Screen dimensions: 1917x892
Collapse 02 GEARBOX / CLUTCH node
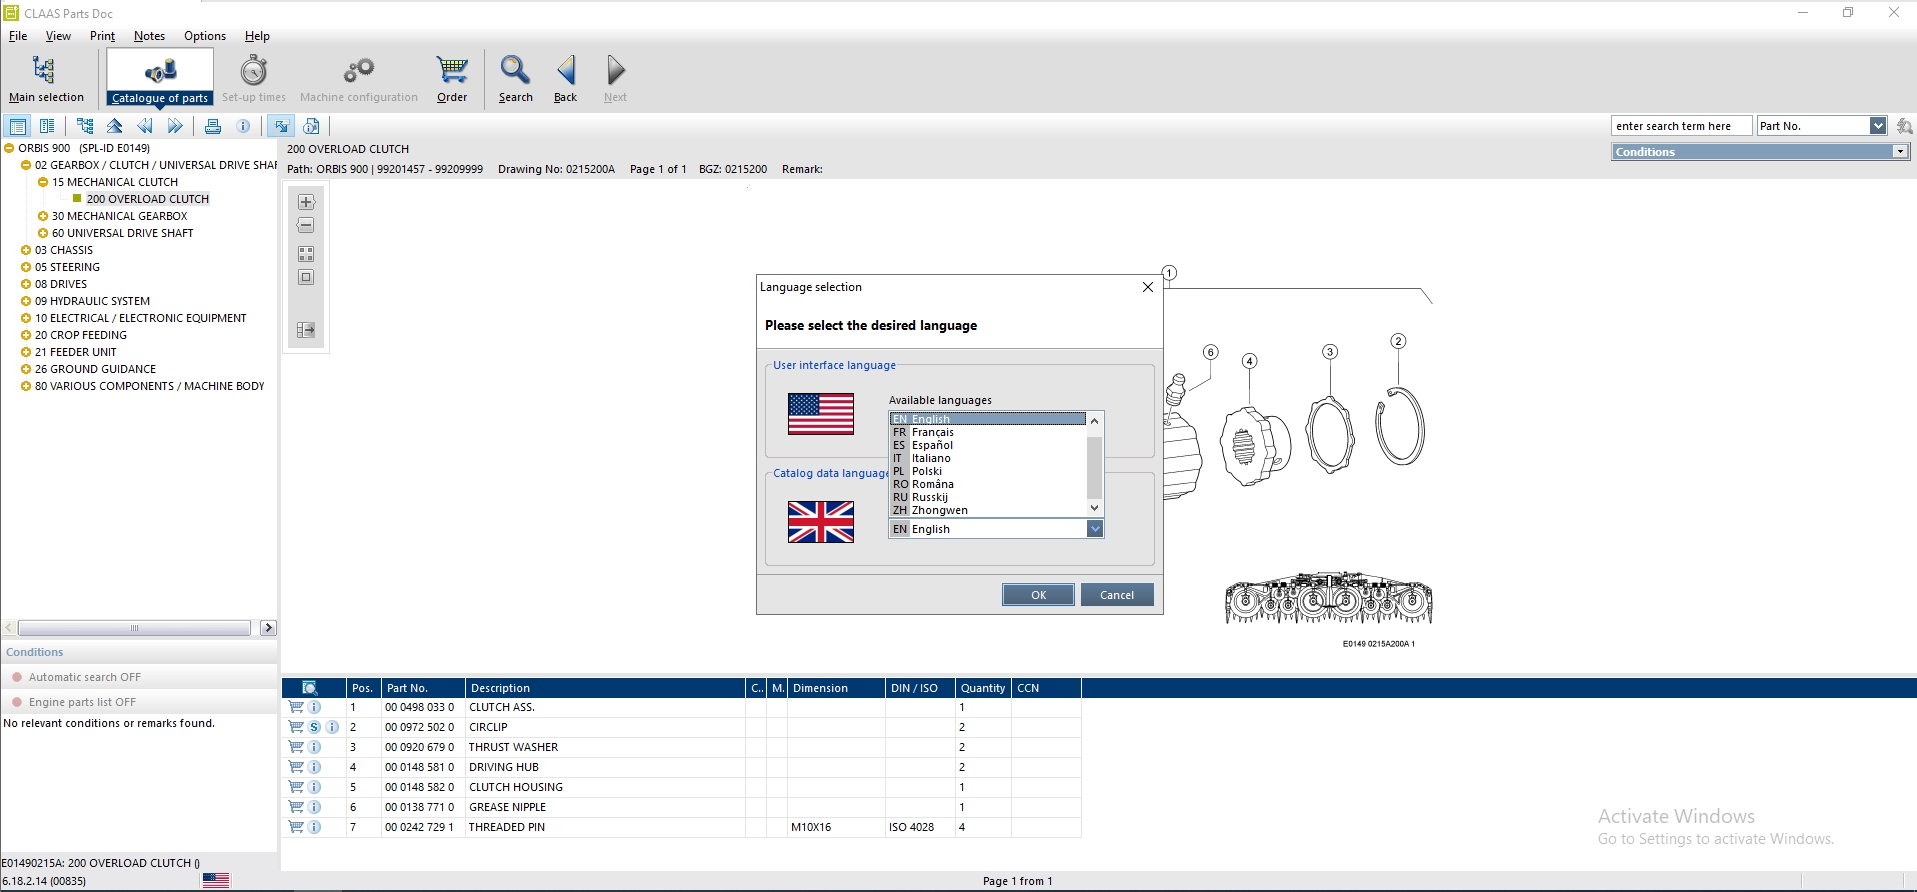click(26, 165)
